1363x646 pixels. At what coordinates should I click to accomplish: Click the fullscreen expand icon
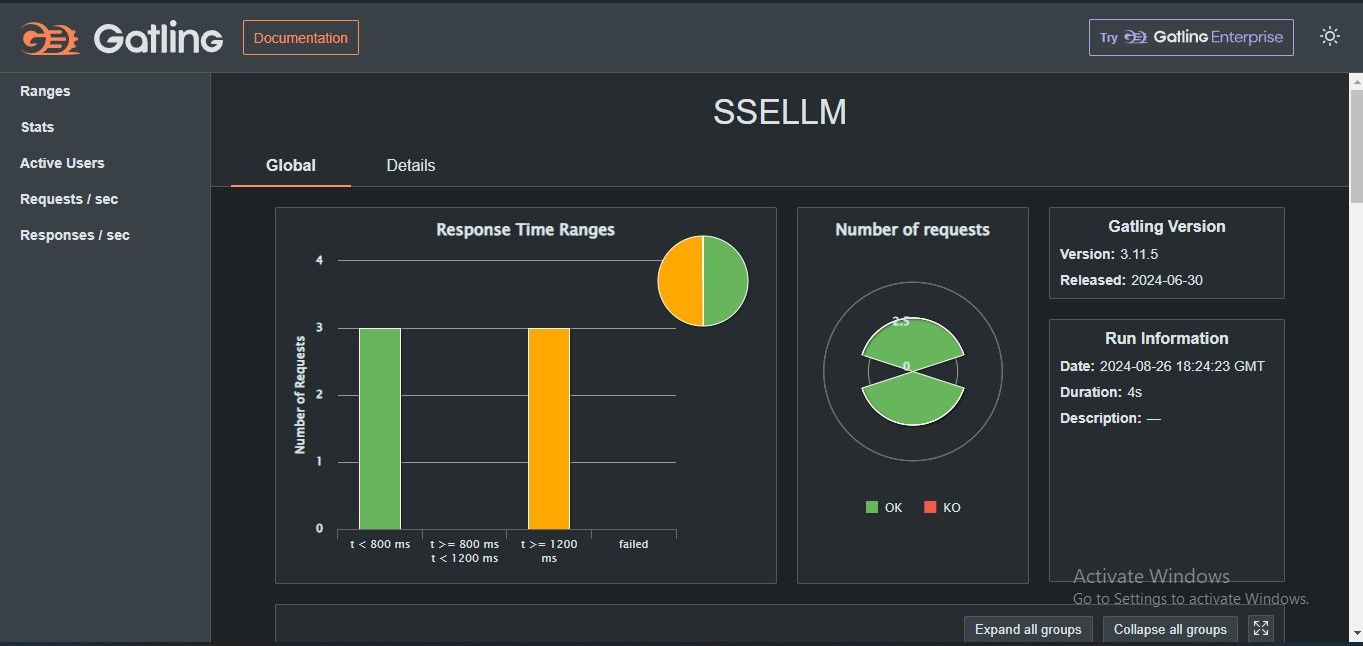[1261, 629]
